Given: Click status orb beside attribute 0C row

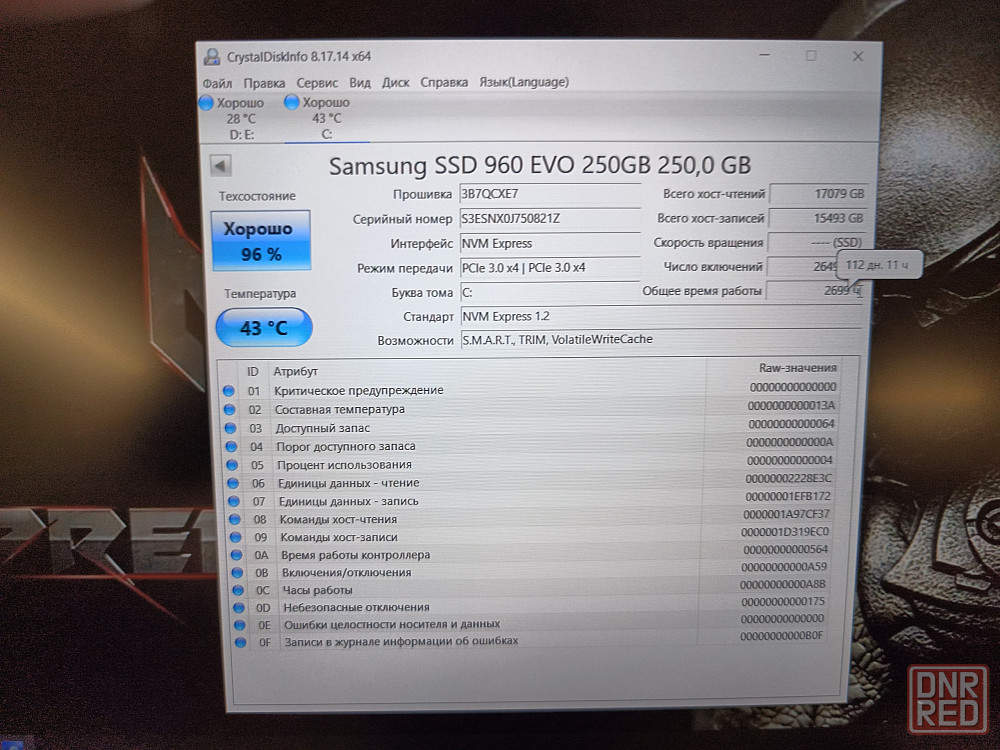Looking at the screenshot, I should tap(237, 590).
